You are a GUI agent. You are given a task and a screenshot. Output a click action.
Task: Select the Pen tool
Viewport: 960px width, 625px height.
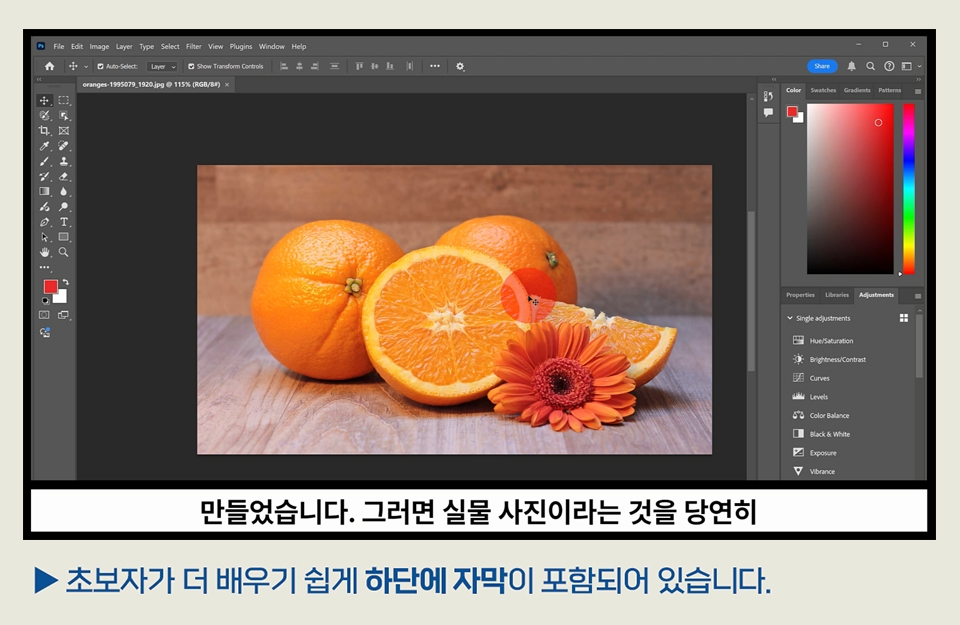point(44,222)
